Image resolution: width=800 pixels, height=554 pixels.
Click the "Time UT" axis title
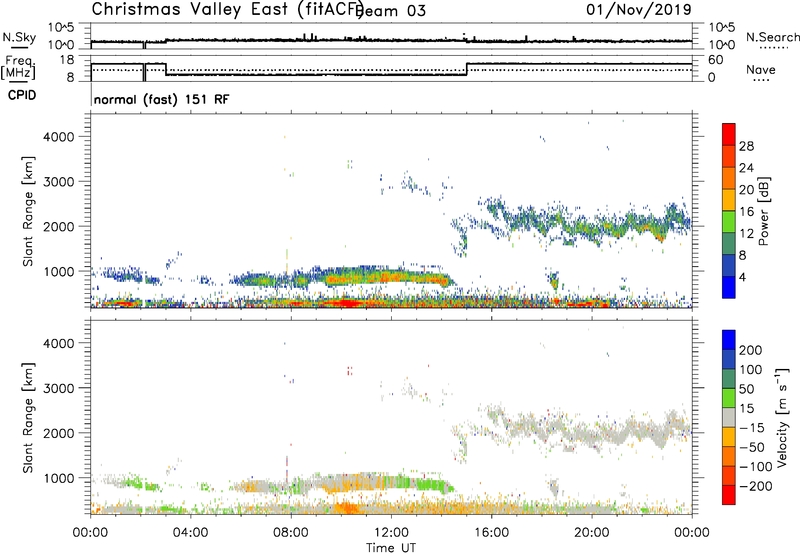391,548
